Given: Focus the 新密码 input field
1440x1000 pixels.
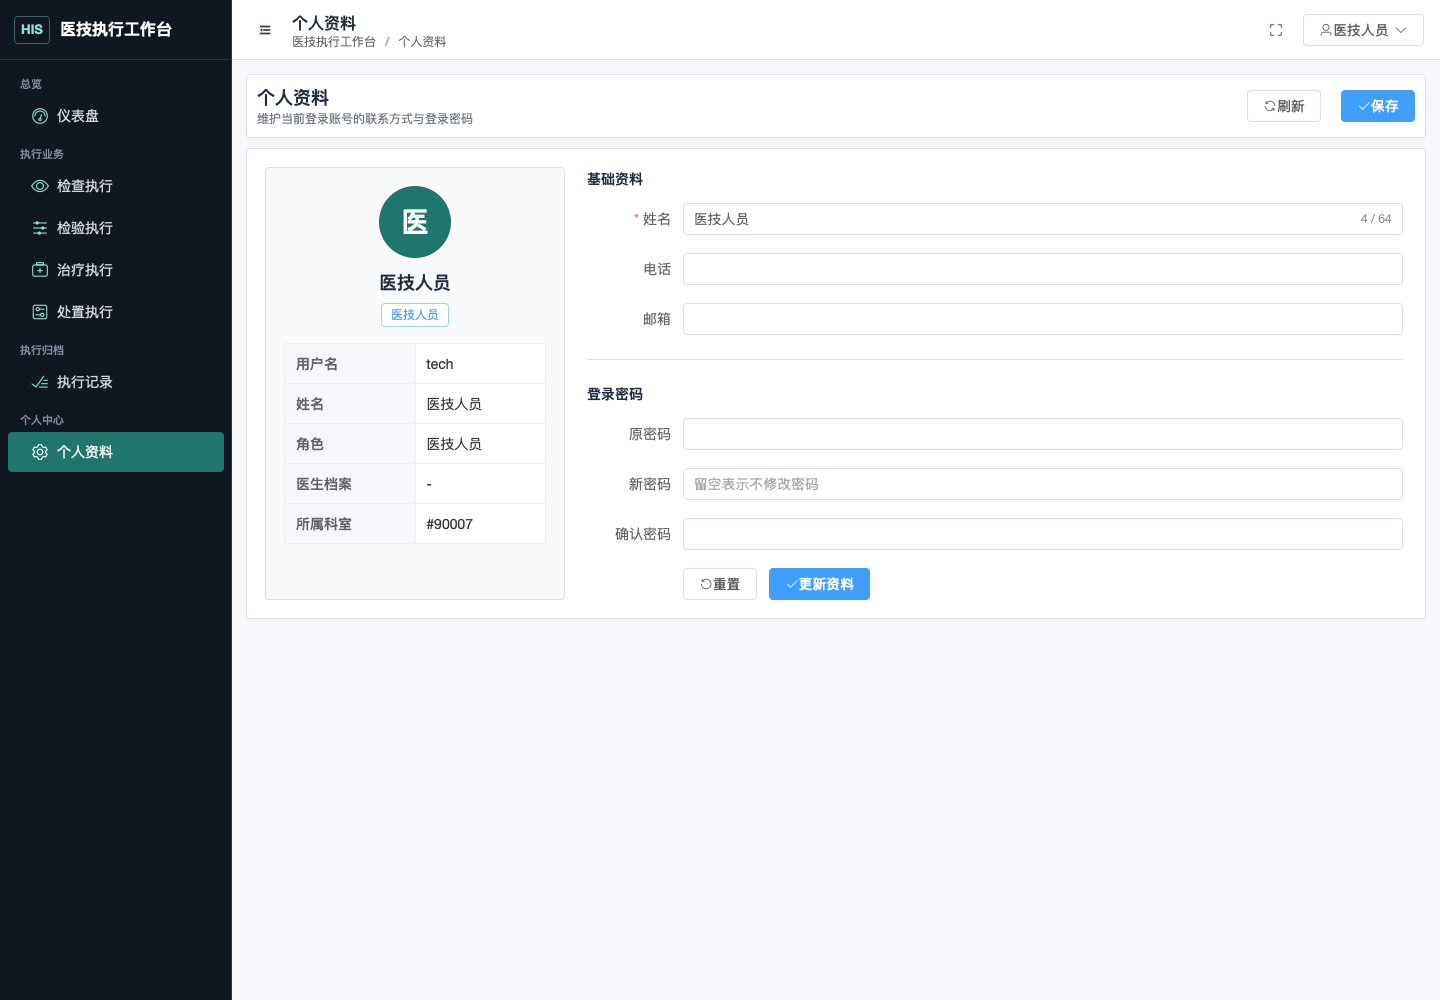Looking at the screenshot, I should [1043, 484].
